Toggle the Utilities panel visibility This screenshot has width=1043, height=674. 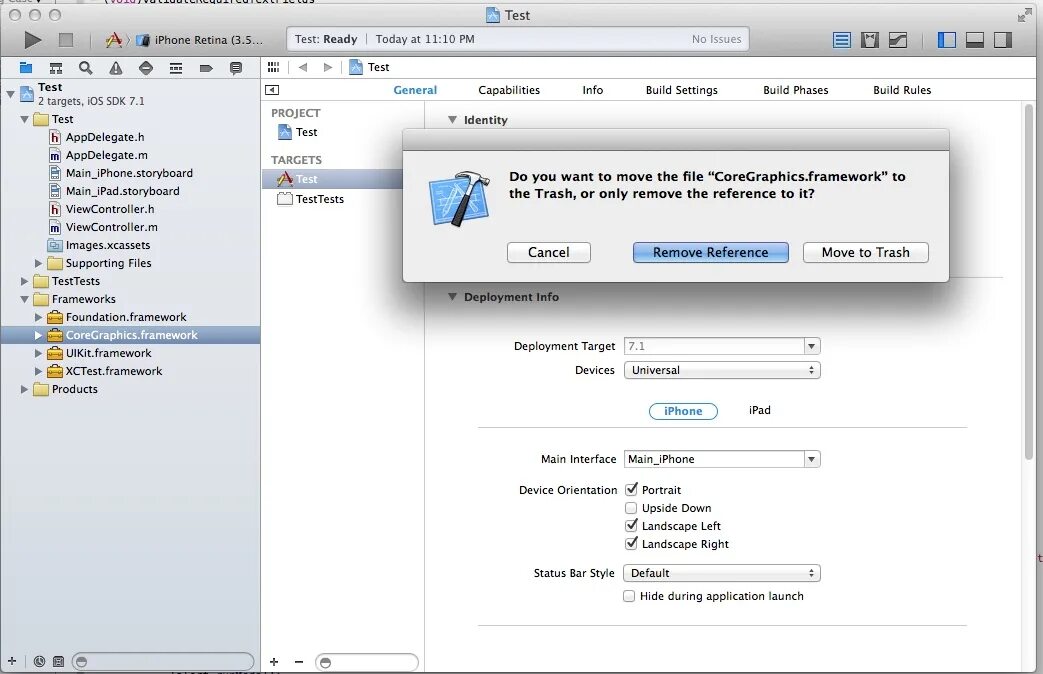(x=1002, y=40)
